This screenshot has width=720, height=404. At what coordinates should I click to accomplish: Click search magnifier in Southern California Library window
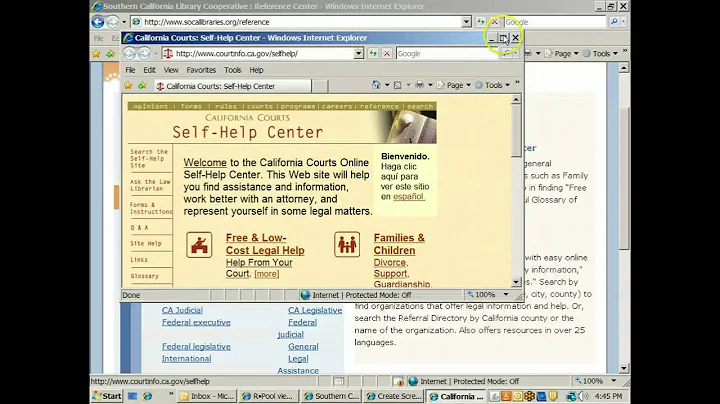[x=614, y=22]
